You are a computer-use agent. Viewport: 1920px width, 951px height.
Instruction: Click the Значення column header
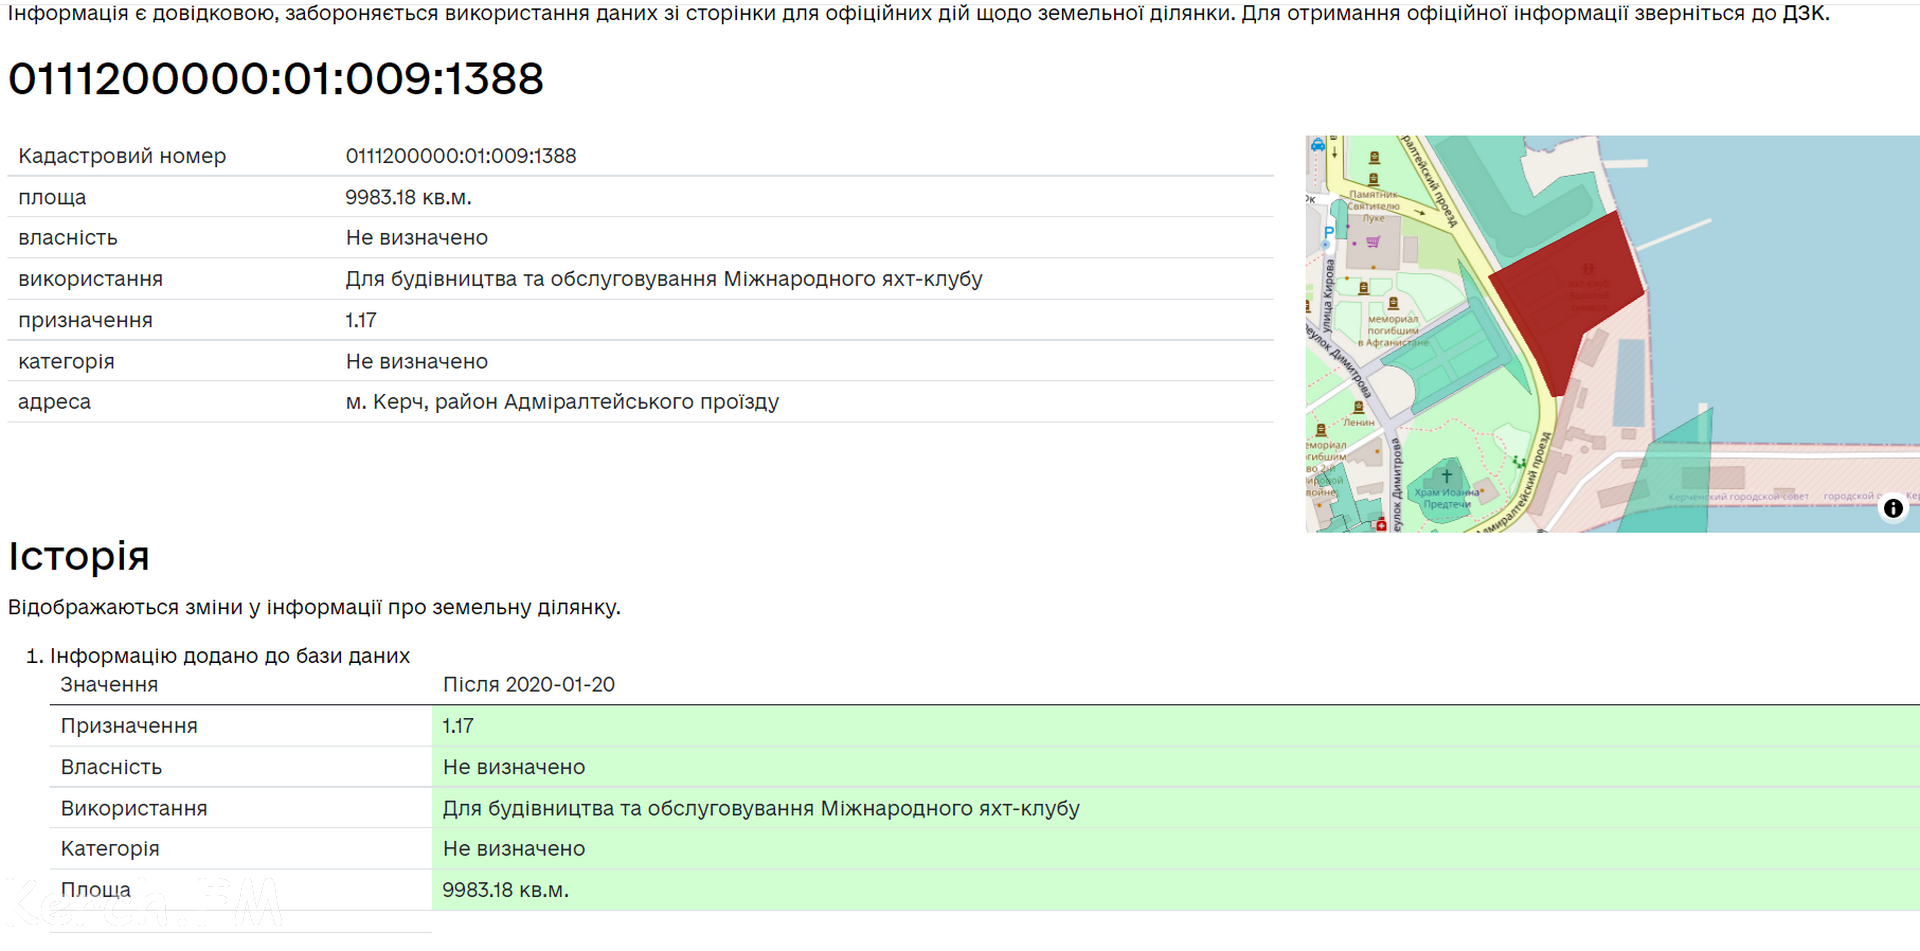click(x=109, y=685)
